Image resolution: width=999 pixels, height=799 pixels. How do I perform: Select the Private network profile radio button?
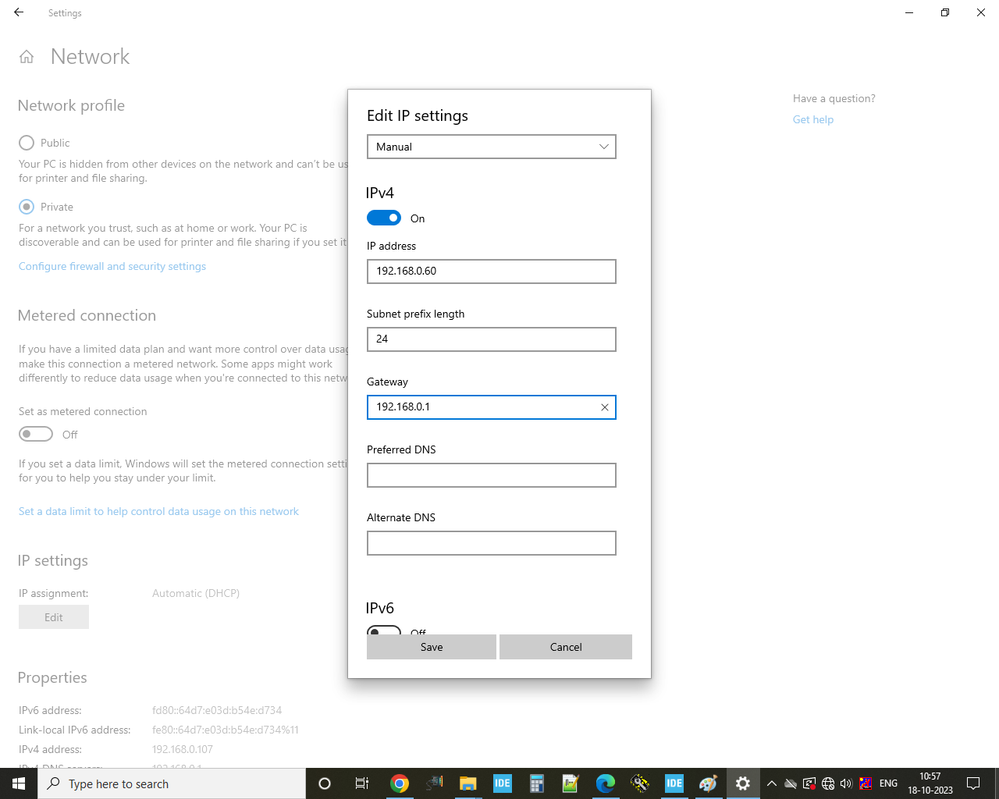point(26,206)
